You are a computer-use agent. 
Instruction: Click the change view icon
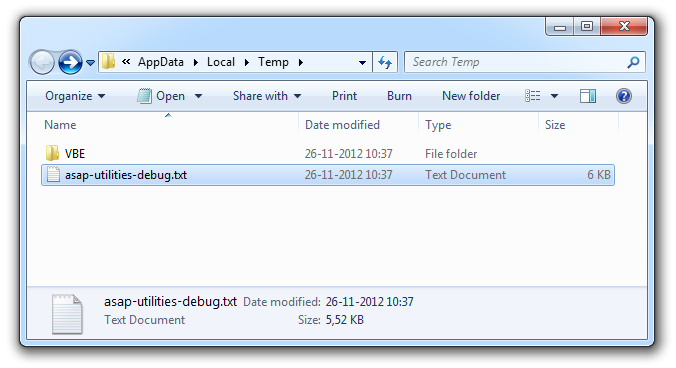click(532, 96)
